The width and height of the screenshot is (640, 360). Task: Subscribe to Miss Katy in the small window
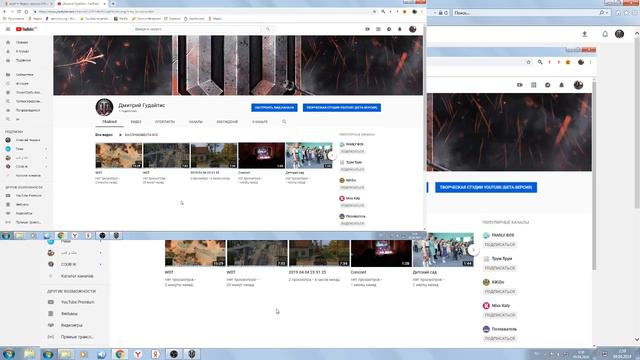click(x=353, y=205)
